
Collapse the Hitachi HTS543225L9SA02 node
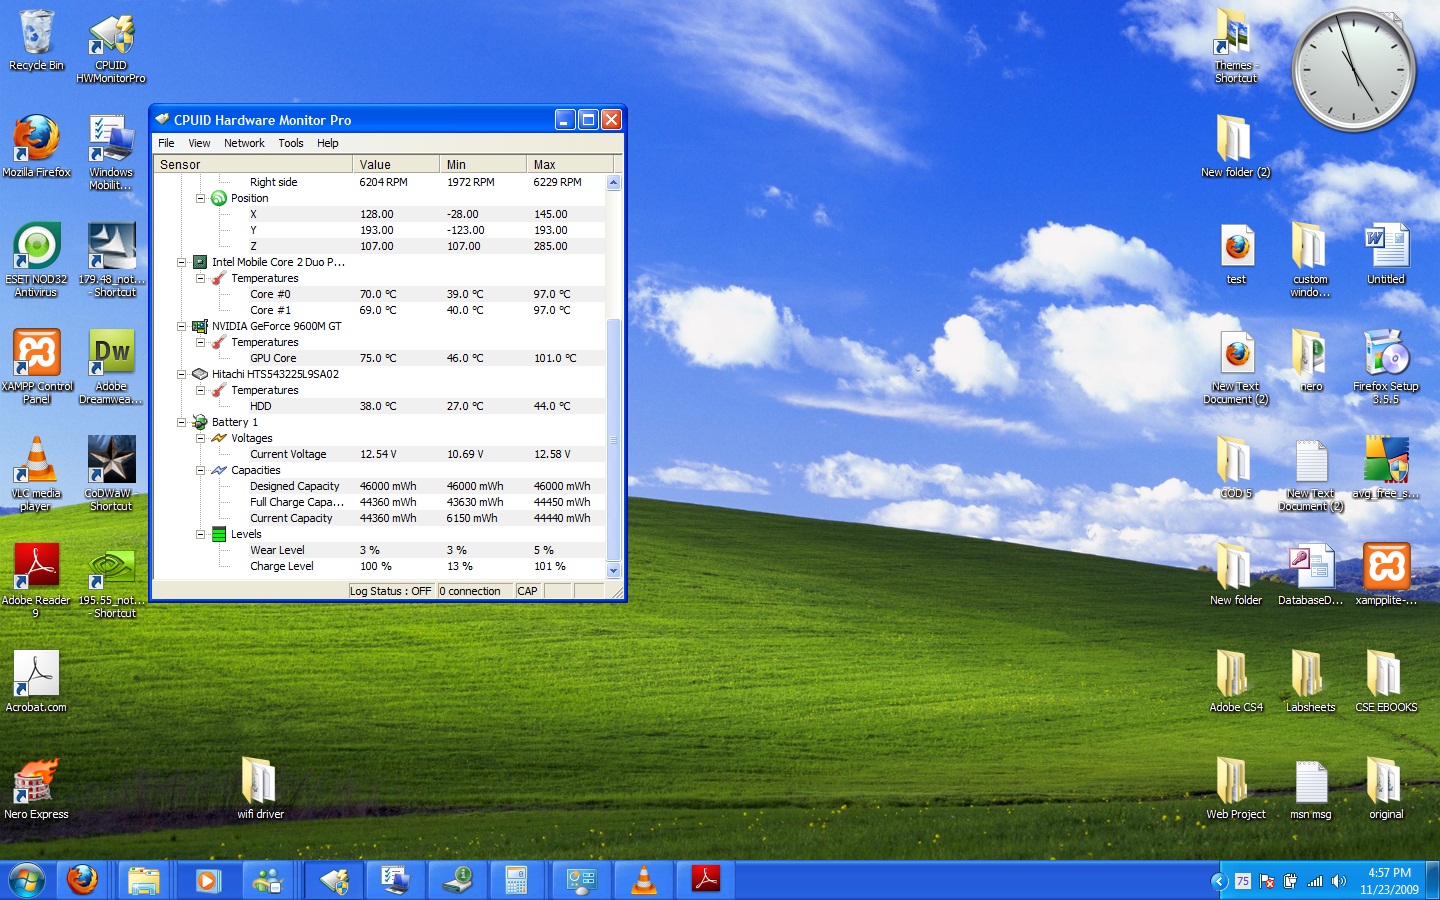pyautogui.click(x=182, y=374)
